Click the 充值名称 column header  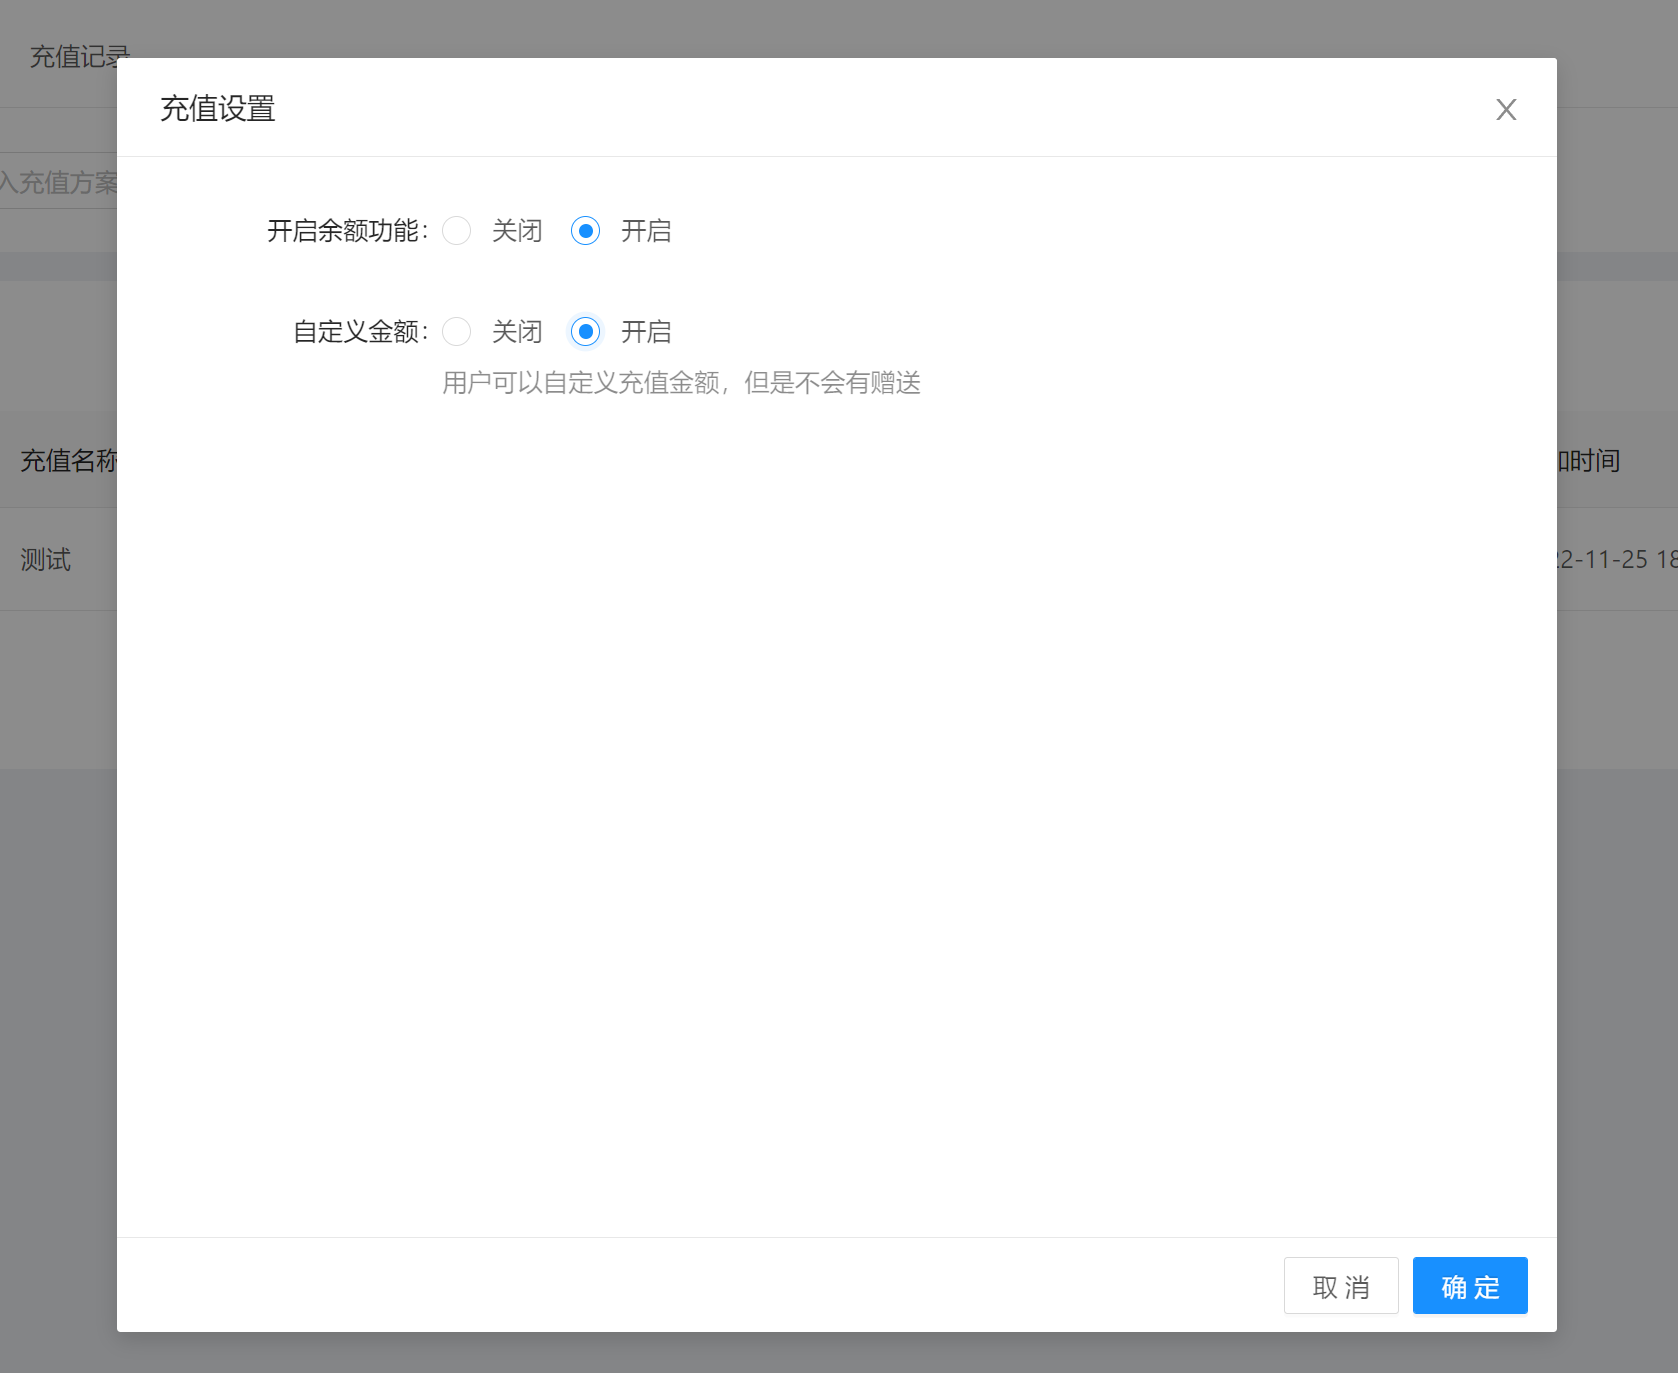coord(65,461)
